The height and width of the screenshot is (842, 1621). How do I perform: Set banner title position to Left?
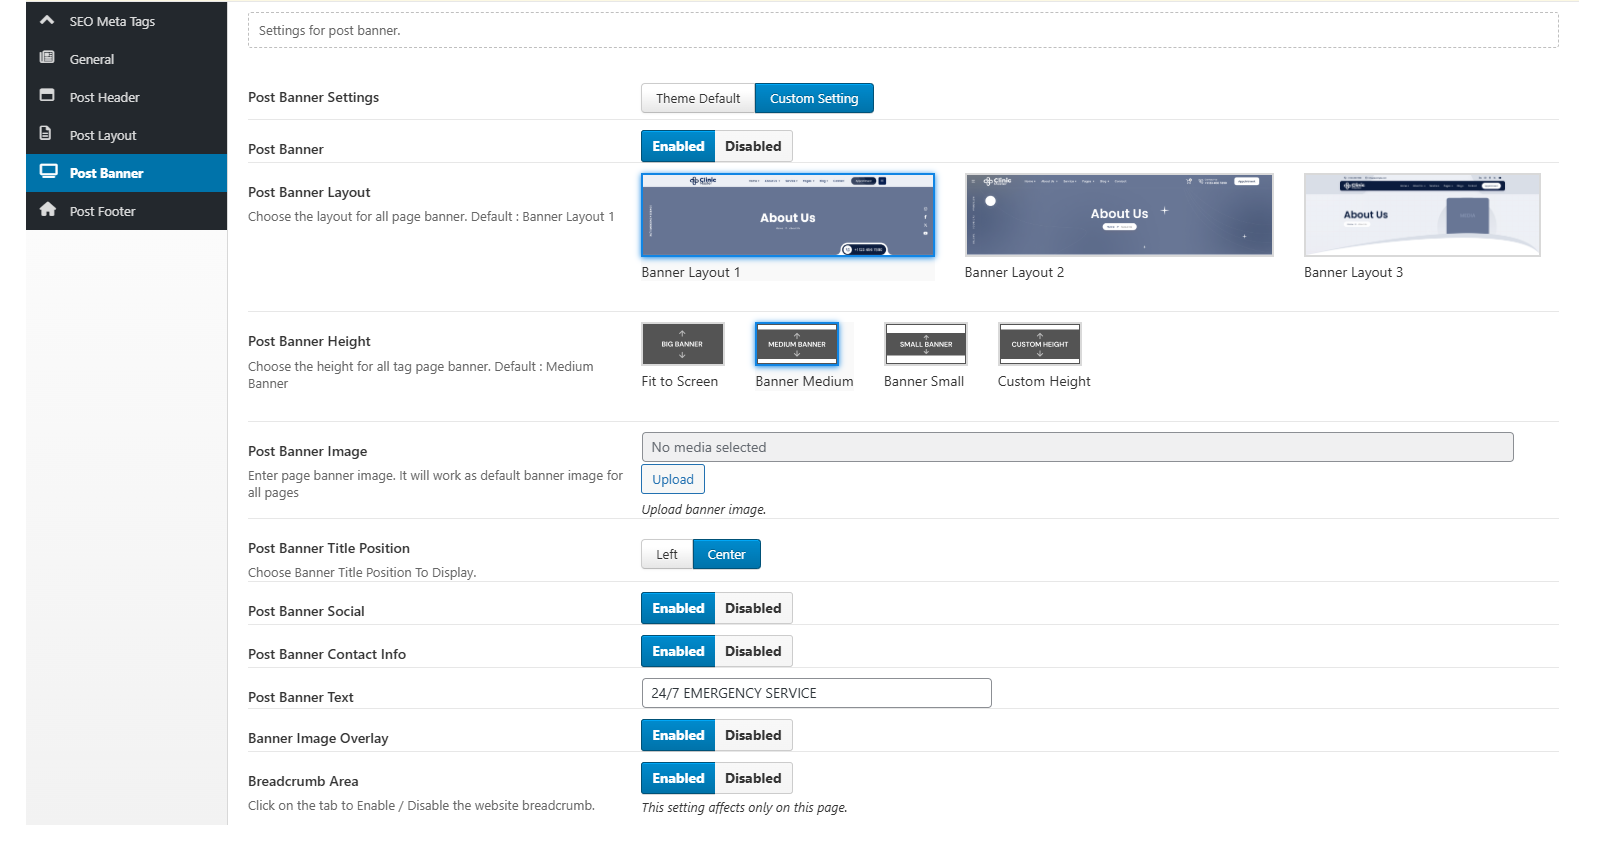pos(666,554)
